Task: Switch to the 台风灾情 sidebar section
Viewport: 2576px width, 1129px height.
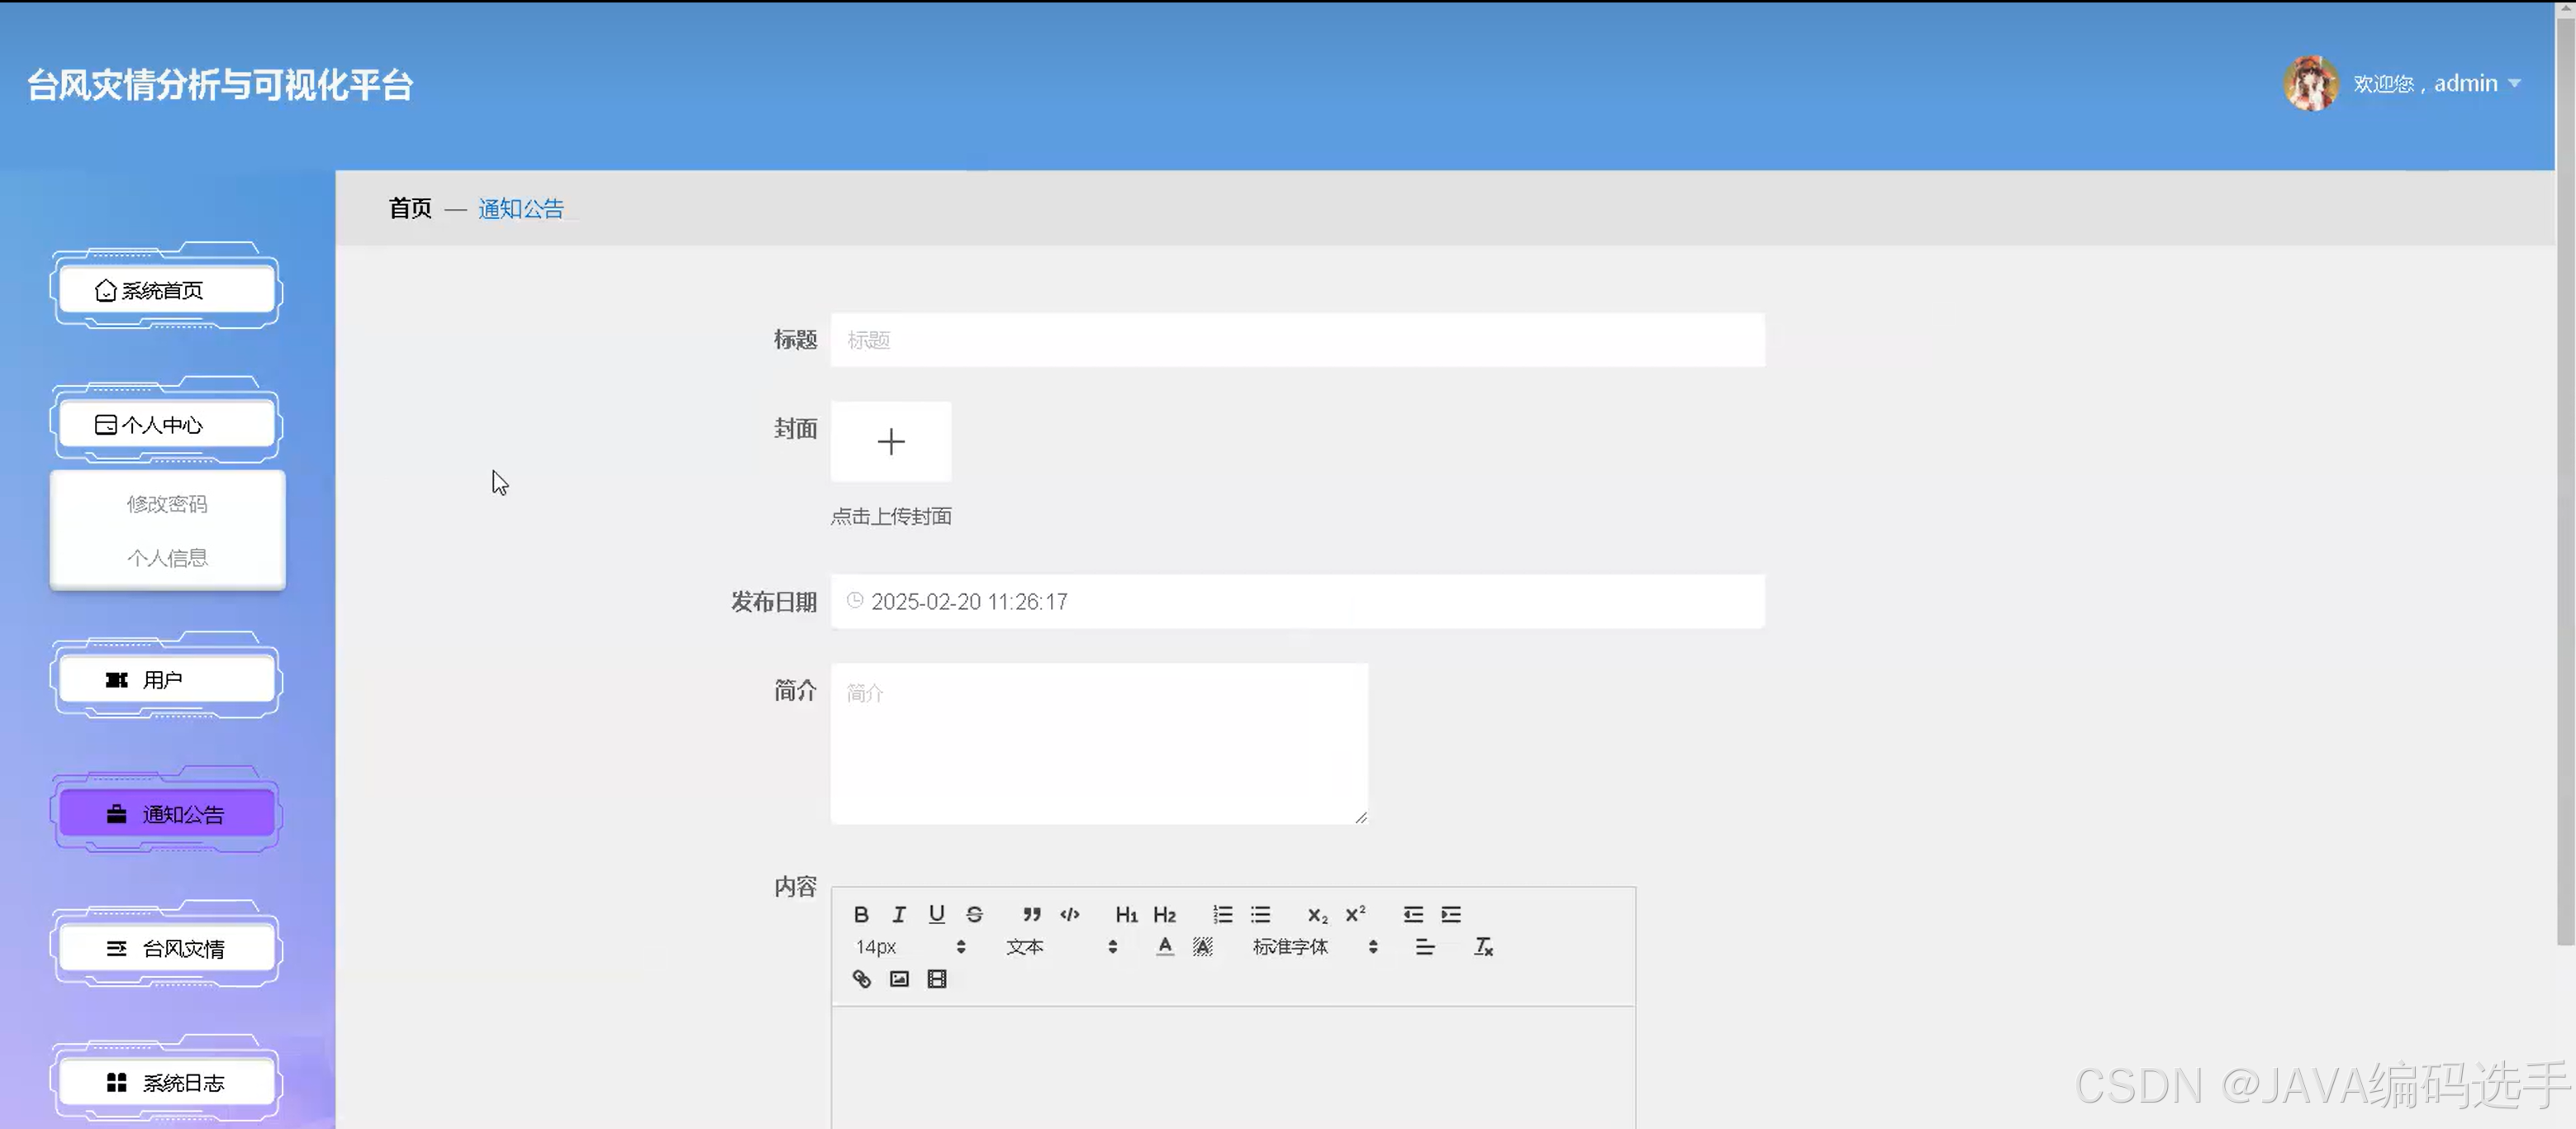Action: (167, 947)
